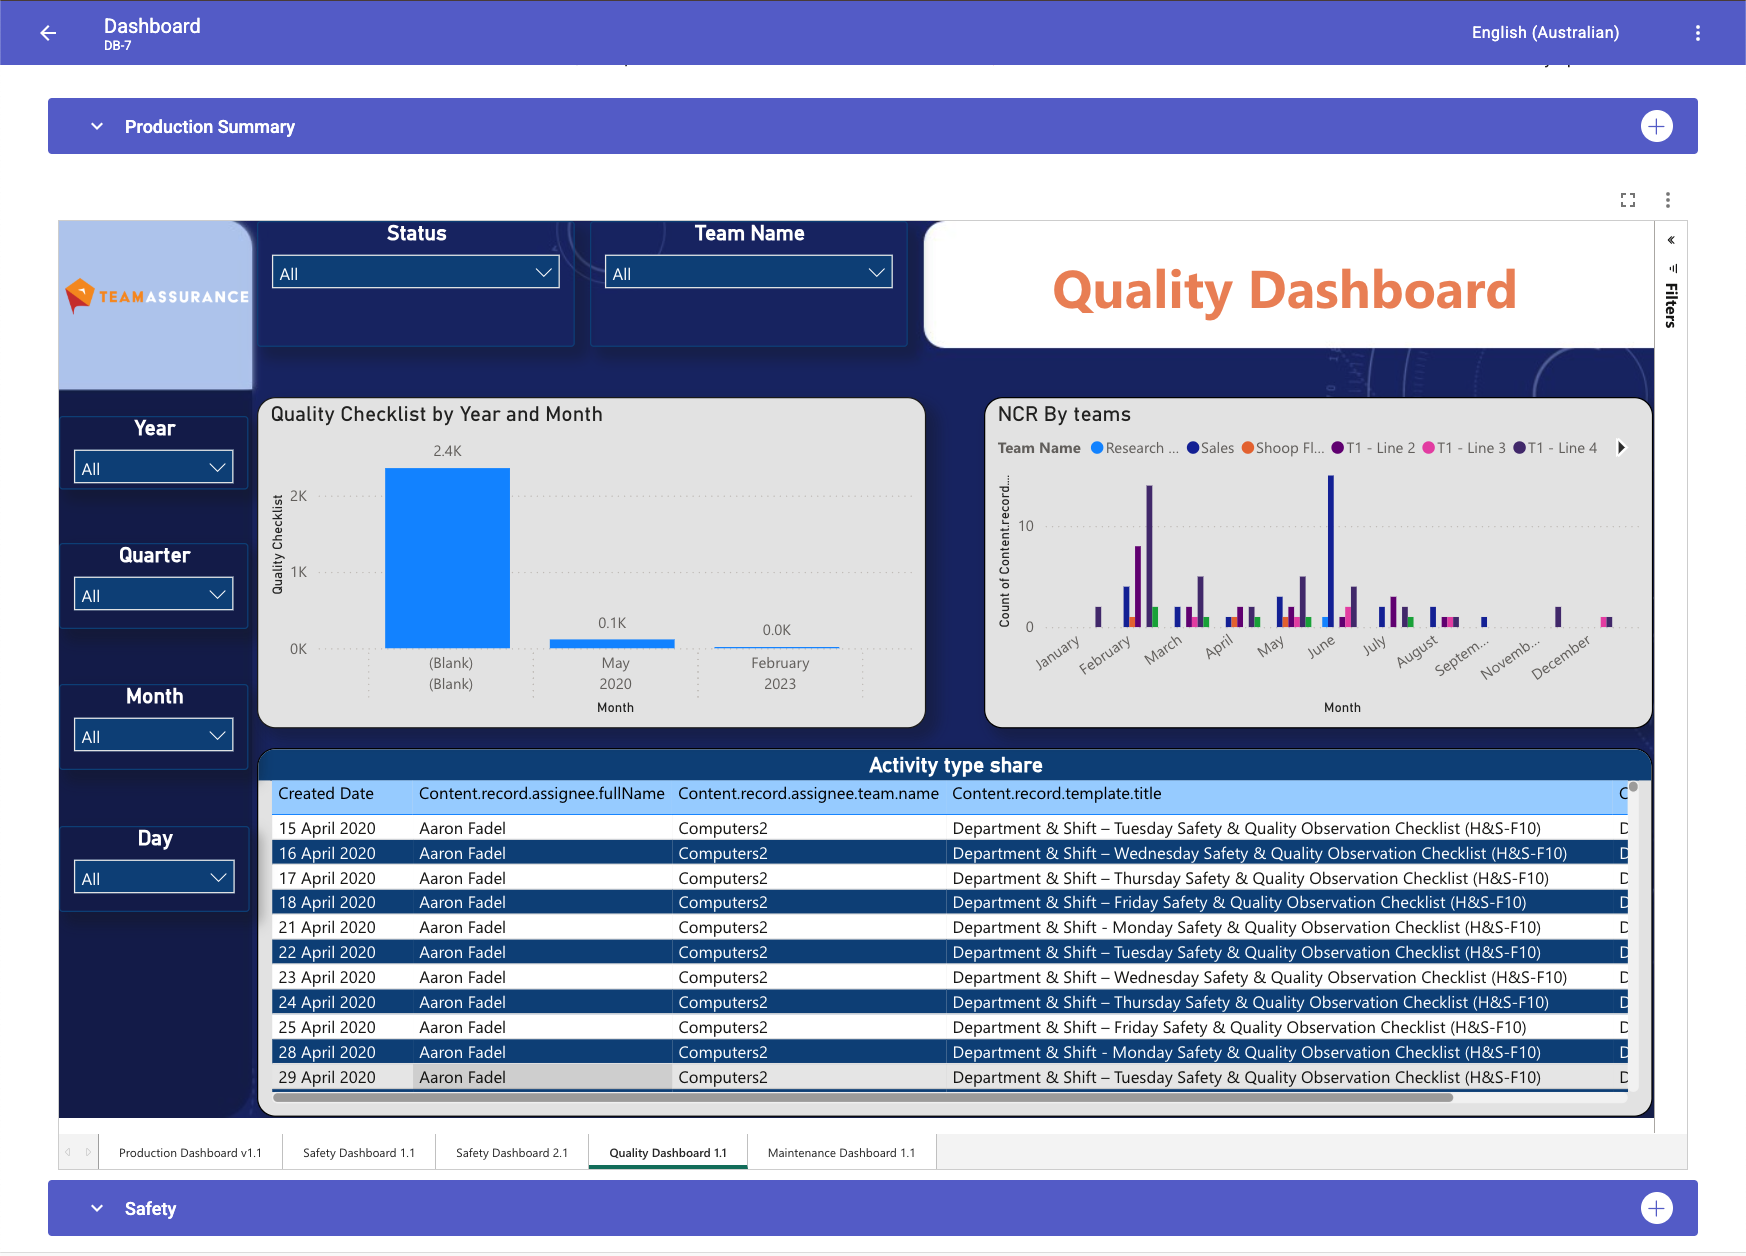Open report options three-dot menu
The height and width of the screenshot is (1256, 1746).
point(1667,200)
